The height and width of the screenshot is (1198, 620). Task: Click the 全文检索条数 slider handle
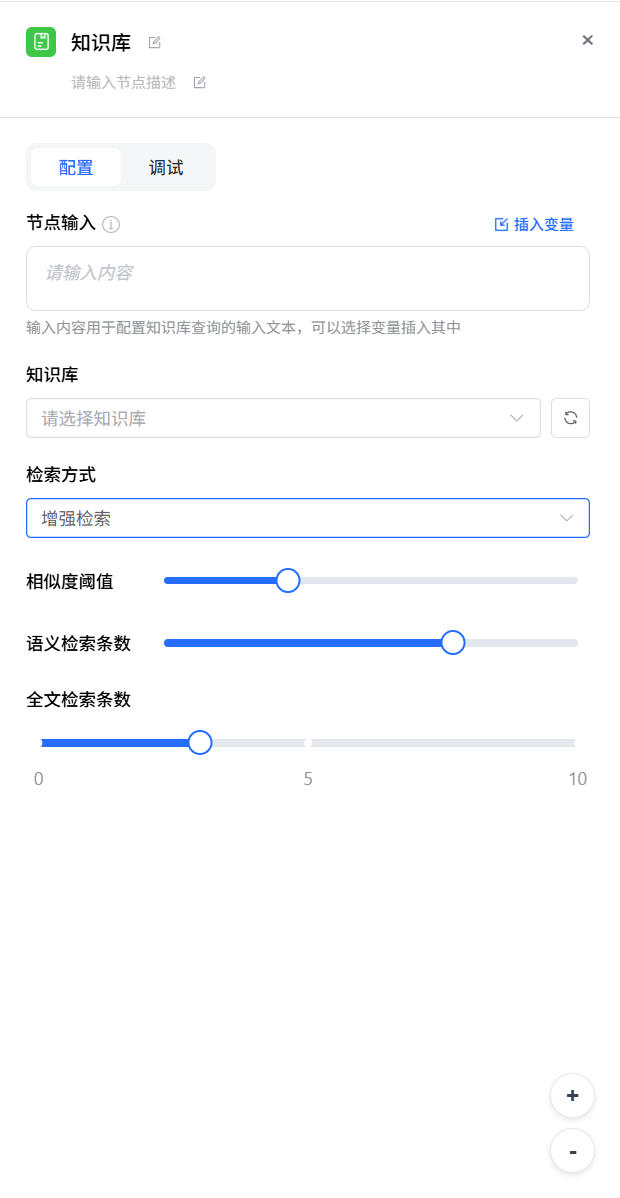click(x=200, y=742)
